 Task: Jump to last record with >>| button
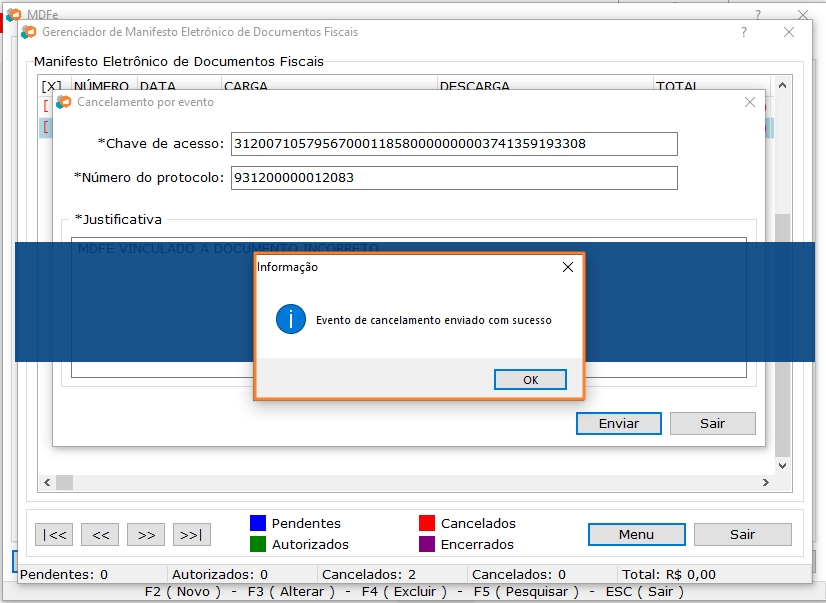point(192,535)
